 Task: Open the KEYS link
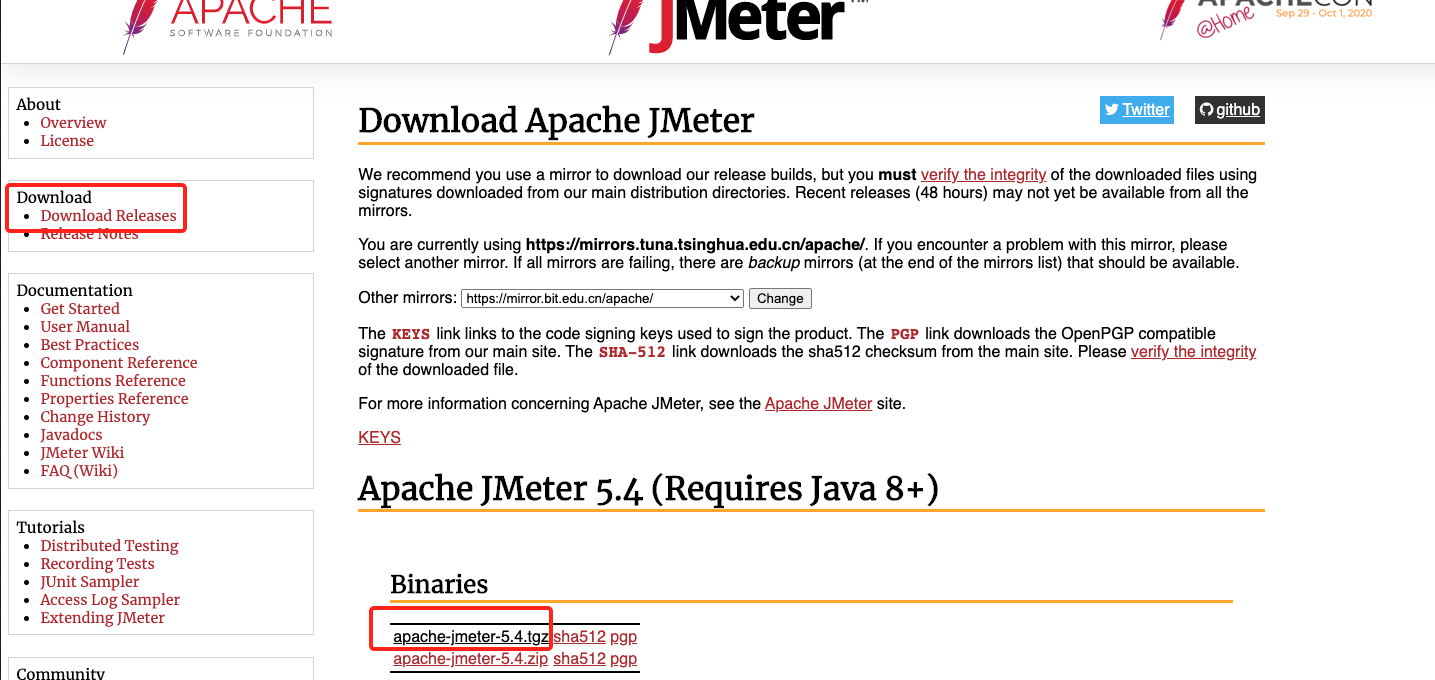pyautogui.click(x=379, y=438)
